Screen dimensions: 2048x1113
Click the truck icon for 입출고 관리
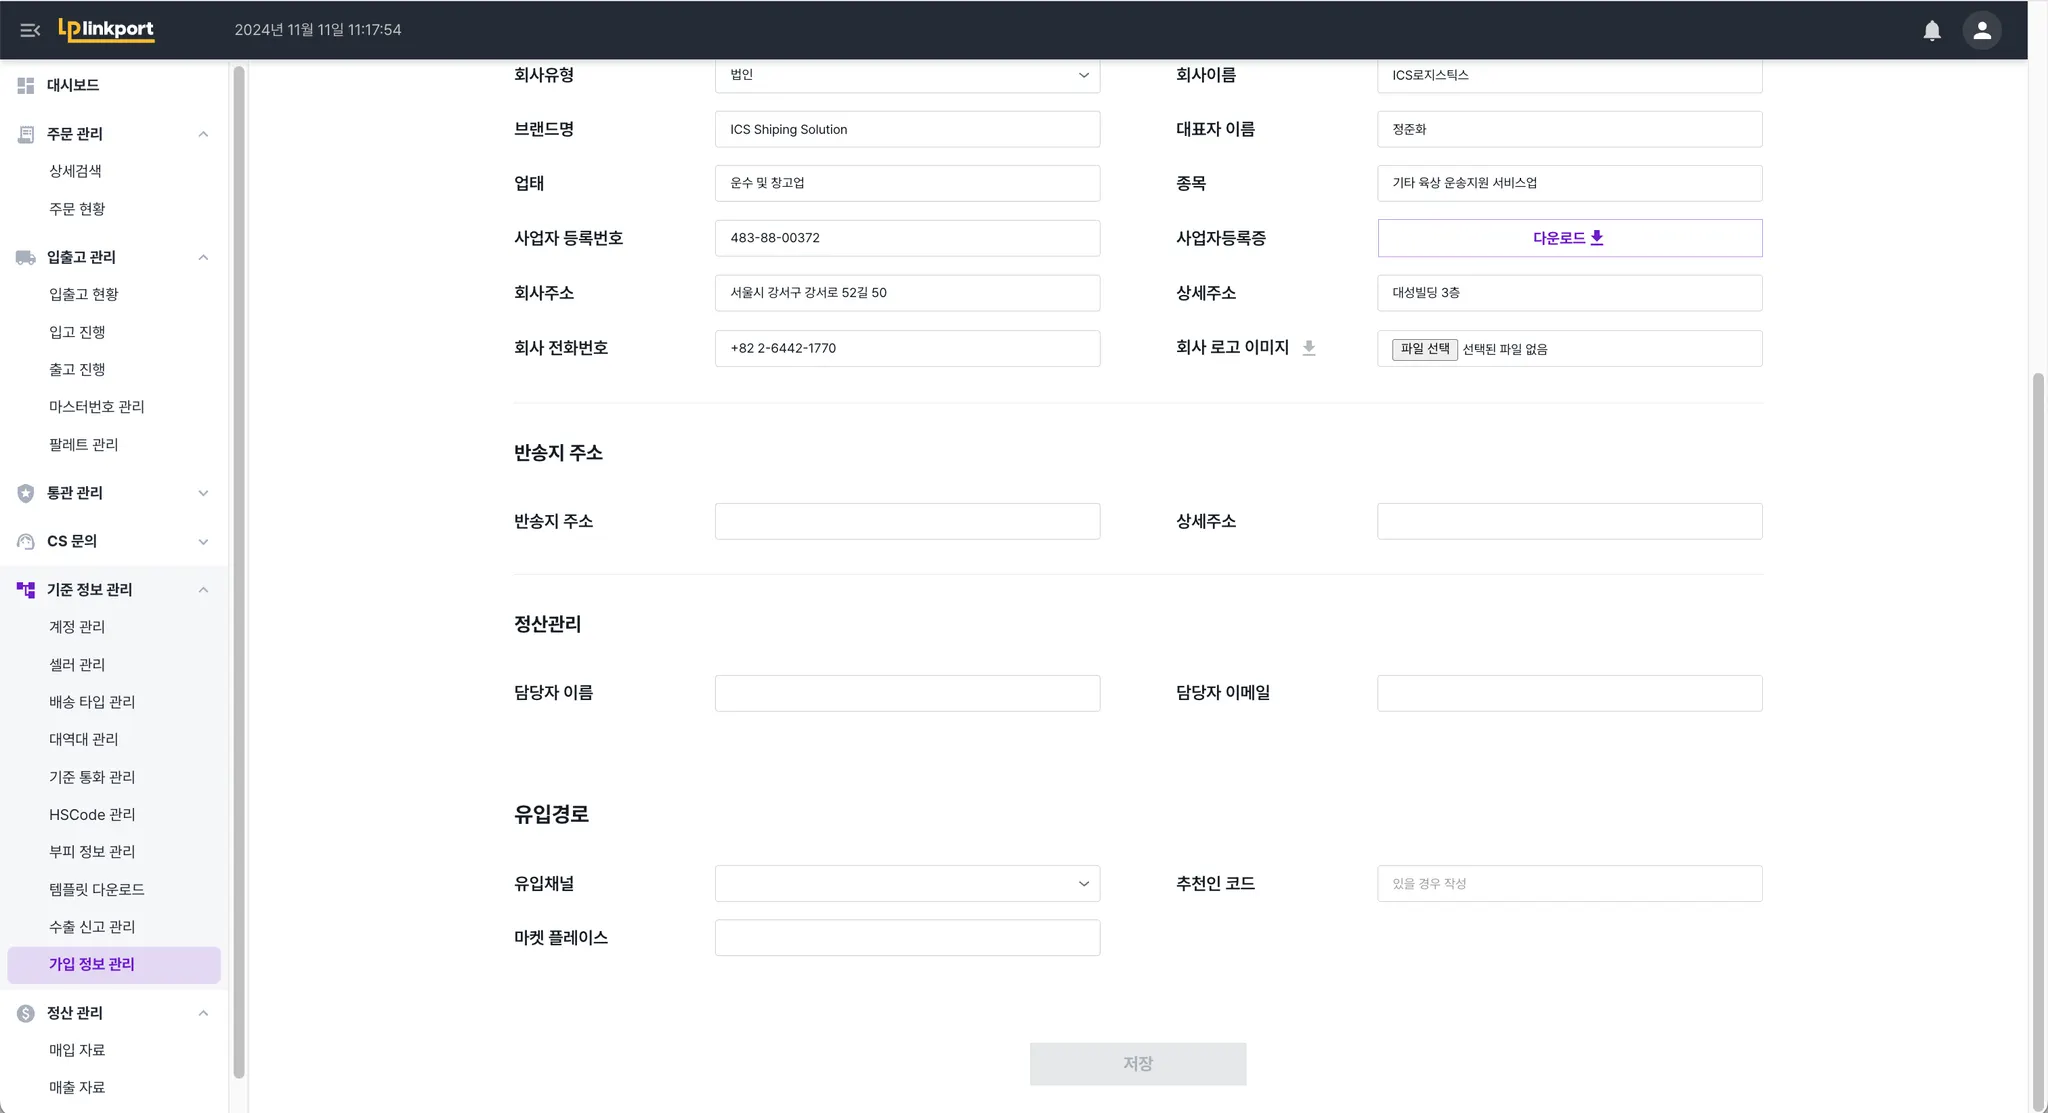pos(26,257)
